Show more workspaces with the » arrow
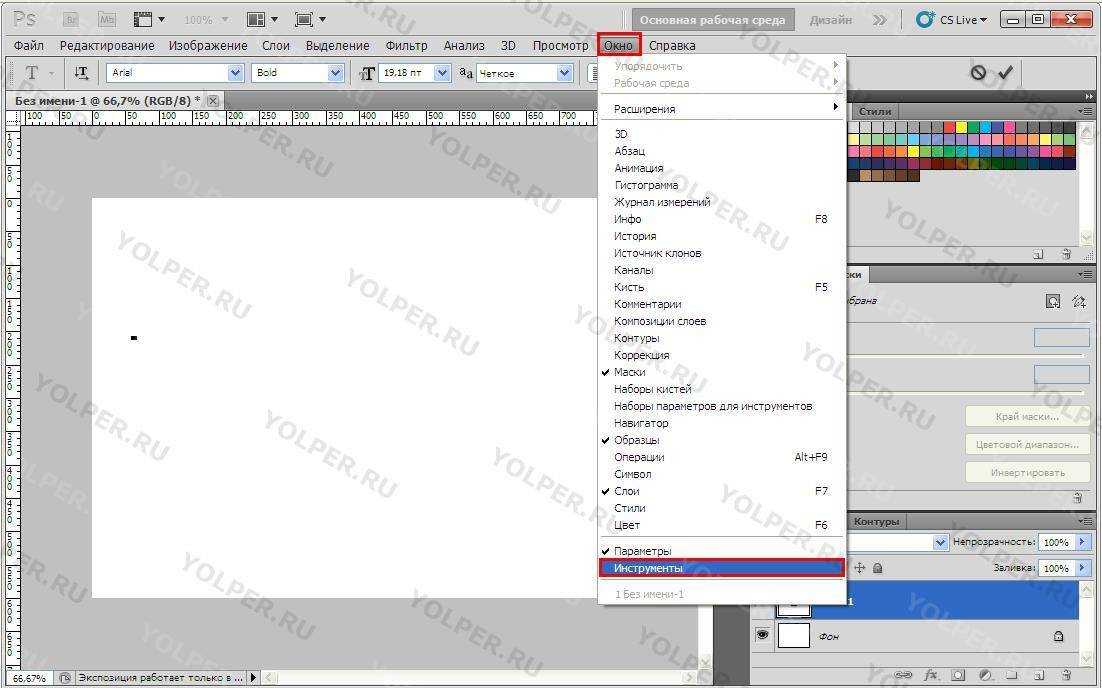Screen dimensions: 1102x688 [880, 20]
